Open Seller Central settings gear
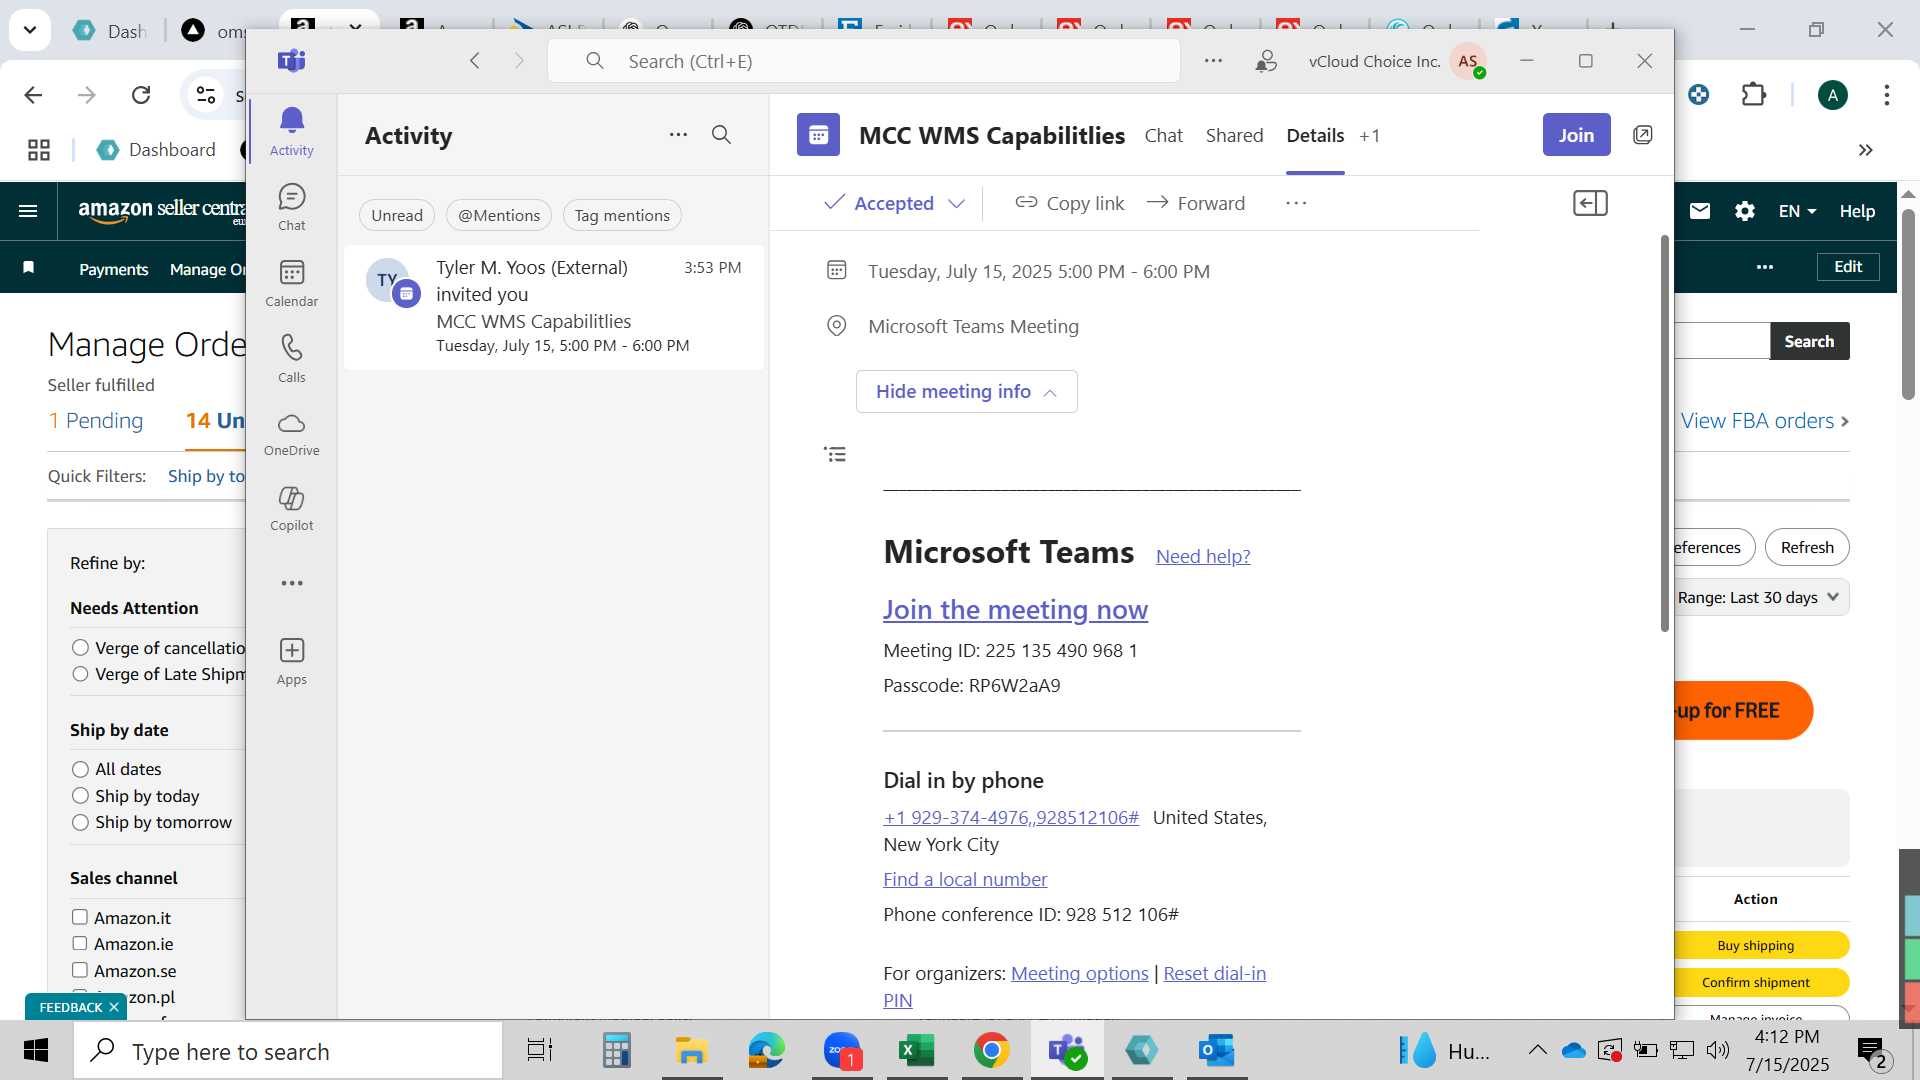This screenshot has width=1920, height=1080. (1745, 211)
